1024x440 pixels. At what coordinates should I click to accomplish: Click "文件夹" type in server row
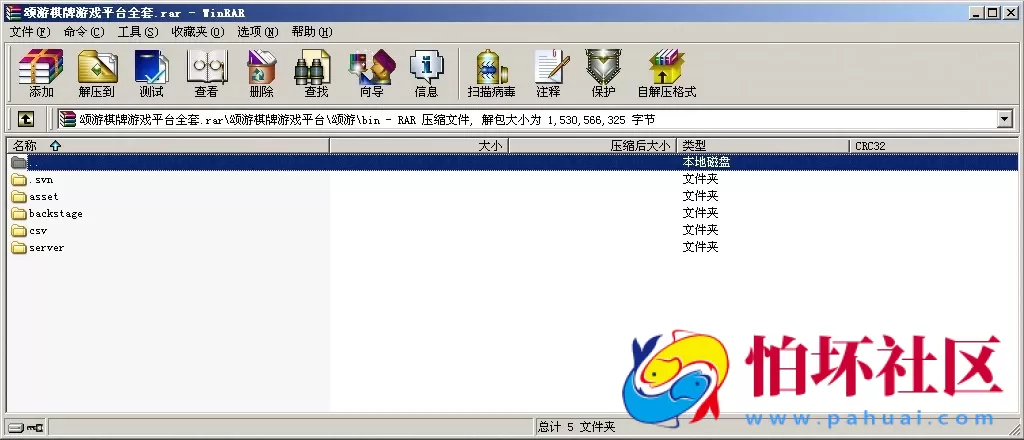tap(700, 247)
